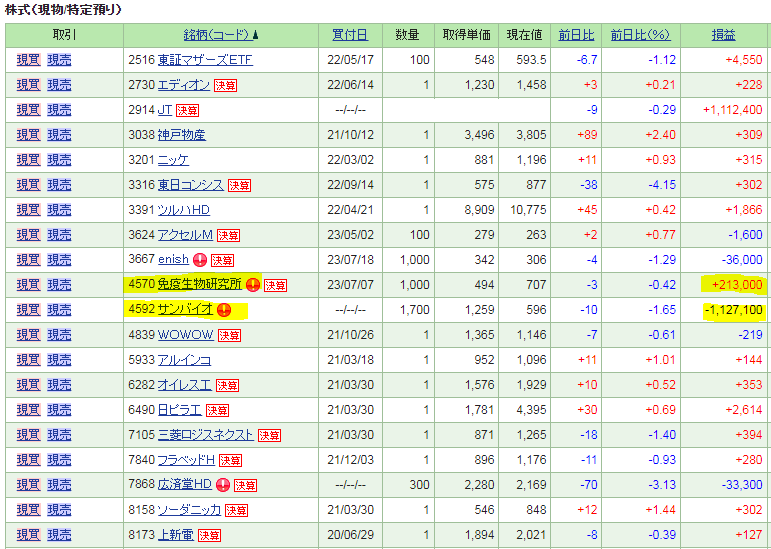Open 免疫生物研究所 stock link
This screenshot has height=549, width=771.
[200, 285]
